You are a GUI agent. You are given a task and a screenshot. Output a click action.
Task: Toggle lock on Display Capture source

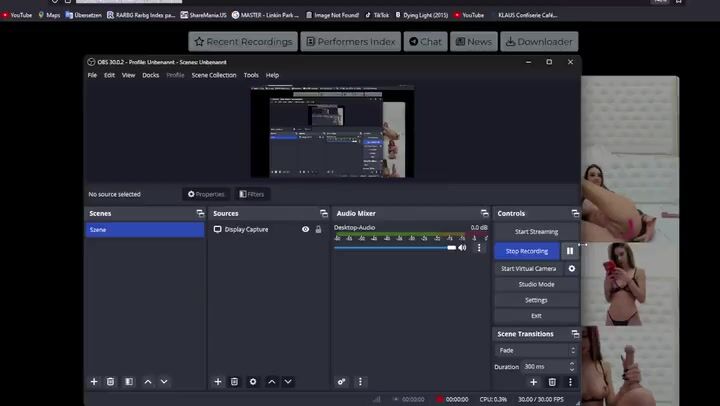point(318,229)
